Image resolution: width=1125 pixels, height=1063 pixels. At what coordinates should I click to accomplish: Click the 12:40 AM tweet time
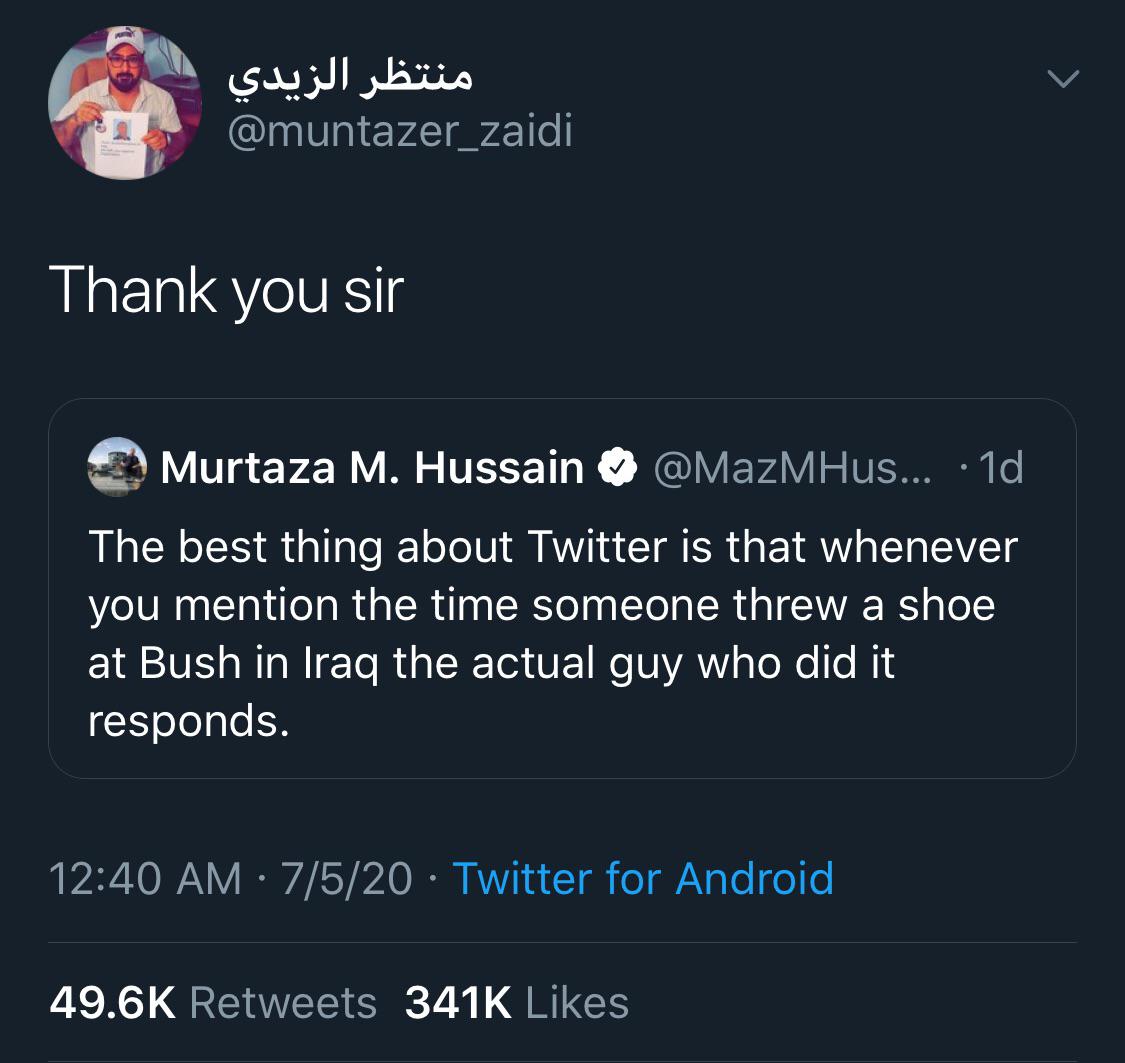(x=145, y=878)
